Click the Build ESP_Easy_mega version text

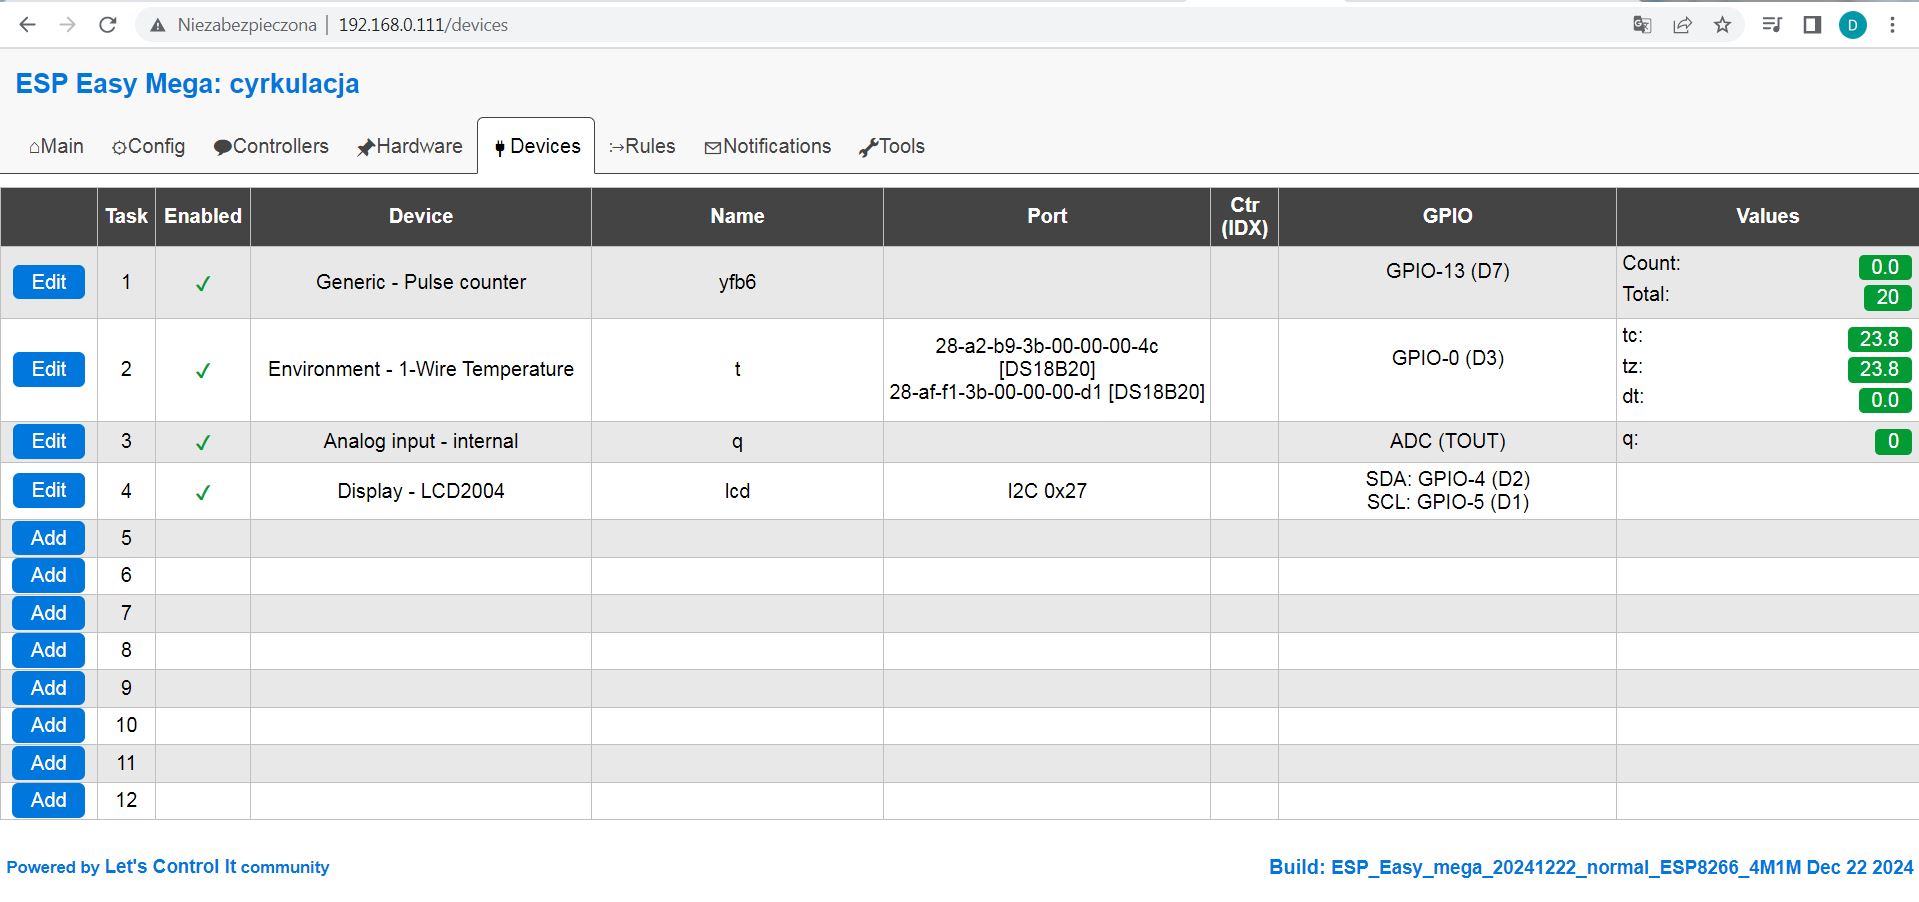(x=1591, y=867)
